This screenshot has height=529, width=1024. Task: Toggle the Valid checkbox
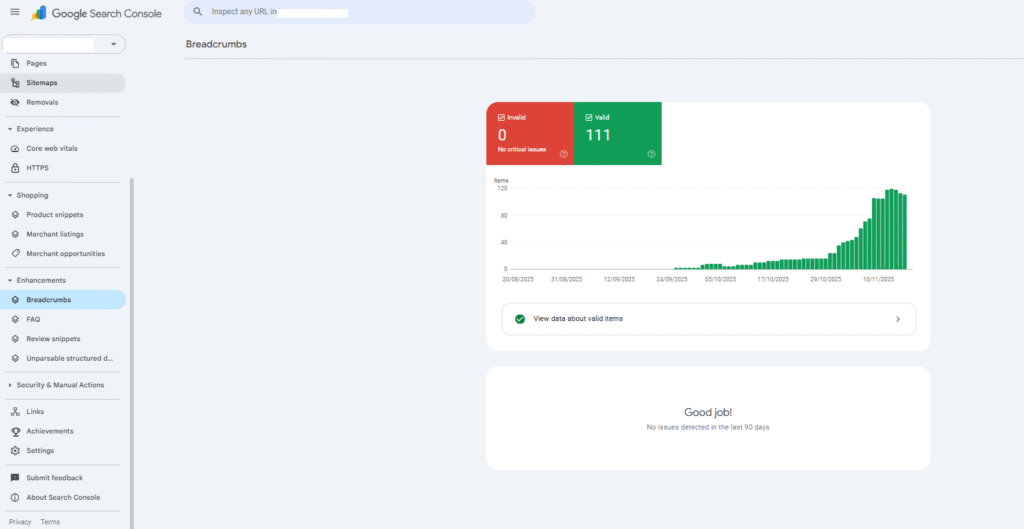589,117
